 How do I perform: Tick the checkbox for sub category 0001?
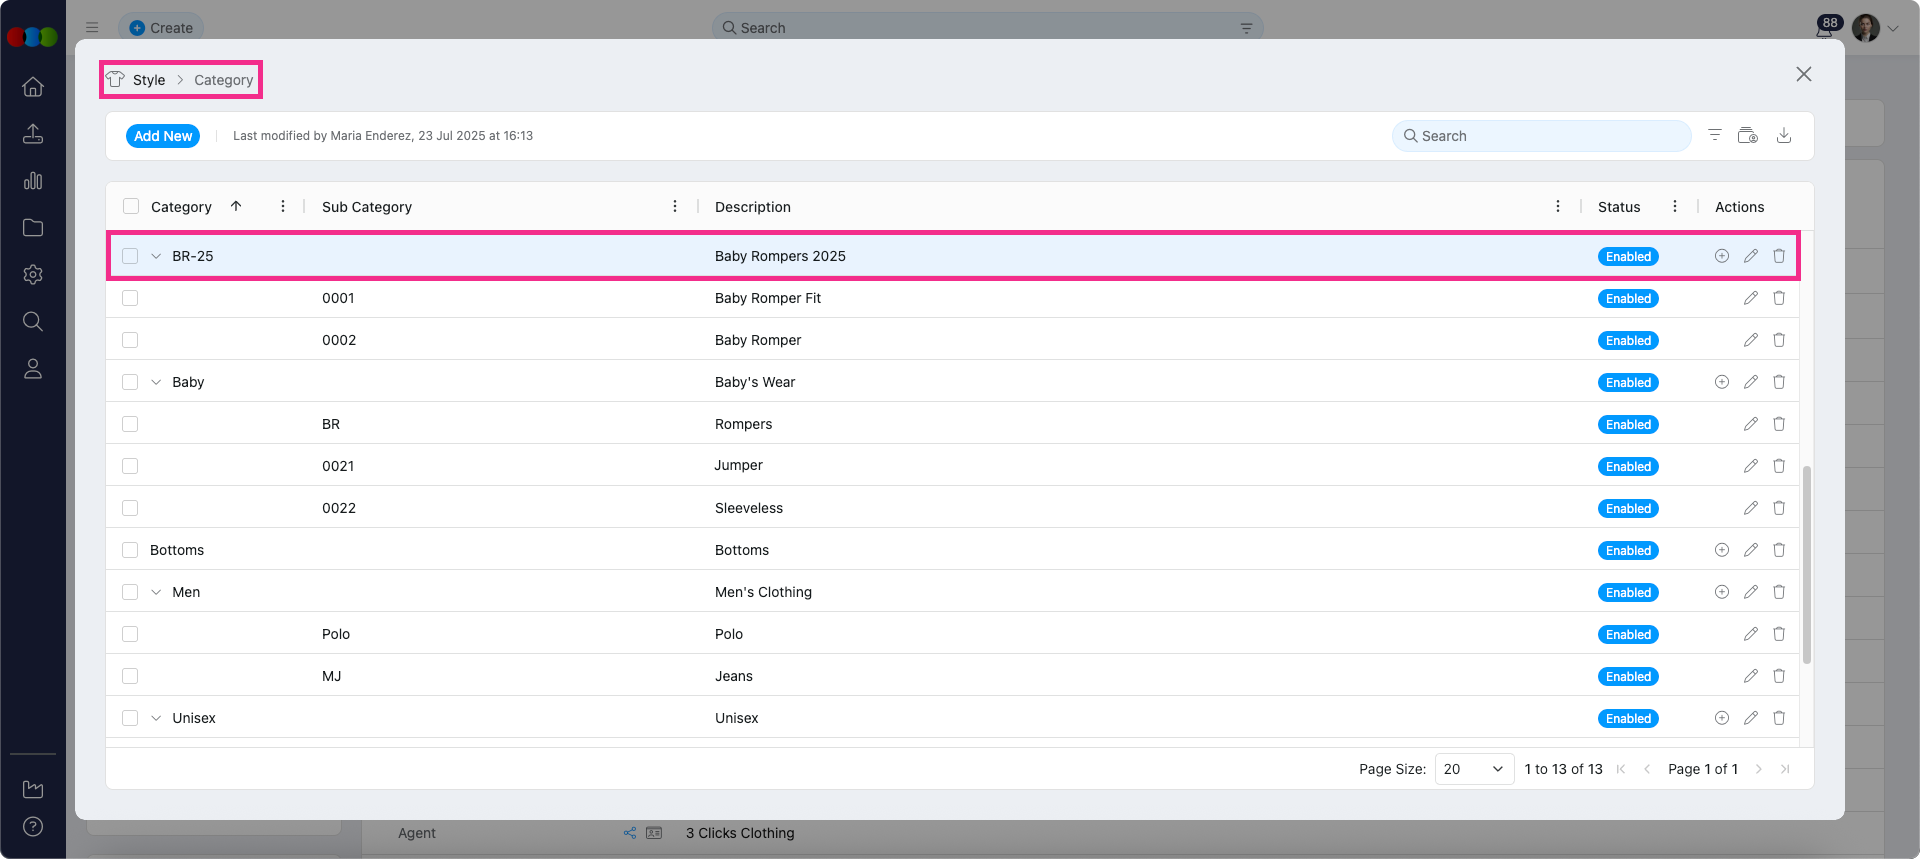pyautogui.click(x=130, y=298)
